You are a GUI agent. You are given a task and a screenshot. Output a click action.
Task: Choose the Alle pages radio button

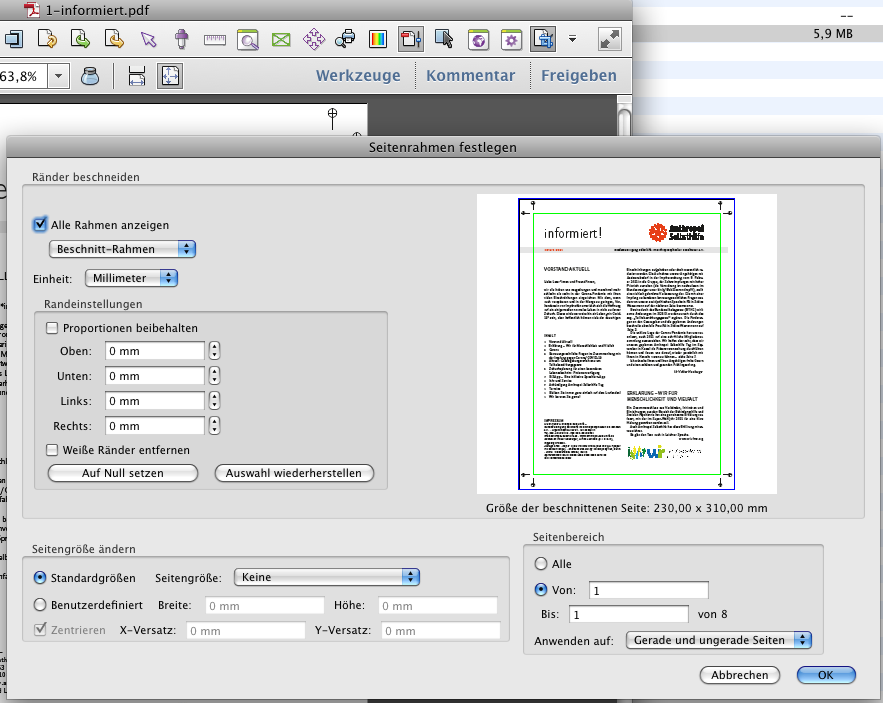[x=541, y=563]
